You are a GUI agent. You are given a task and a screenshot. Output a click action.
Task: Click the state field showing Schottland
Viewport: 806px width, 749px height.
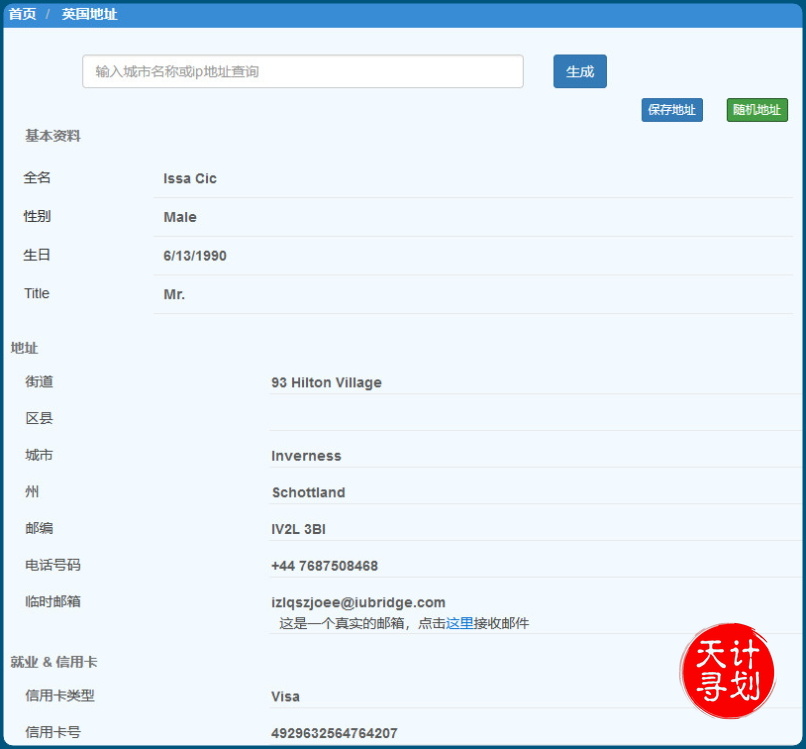(310, 493)
